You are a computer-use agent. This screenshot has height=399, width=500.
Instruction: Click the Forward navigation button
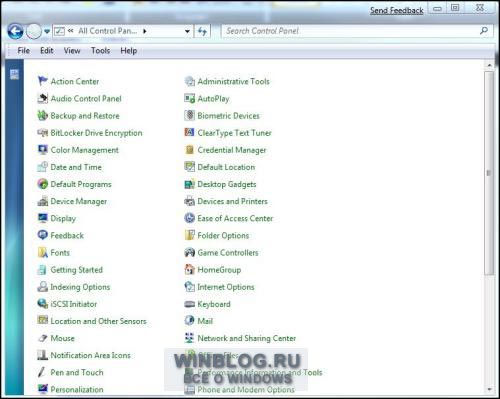pyautogui.click(x=34, y=32)
